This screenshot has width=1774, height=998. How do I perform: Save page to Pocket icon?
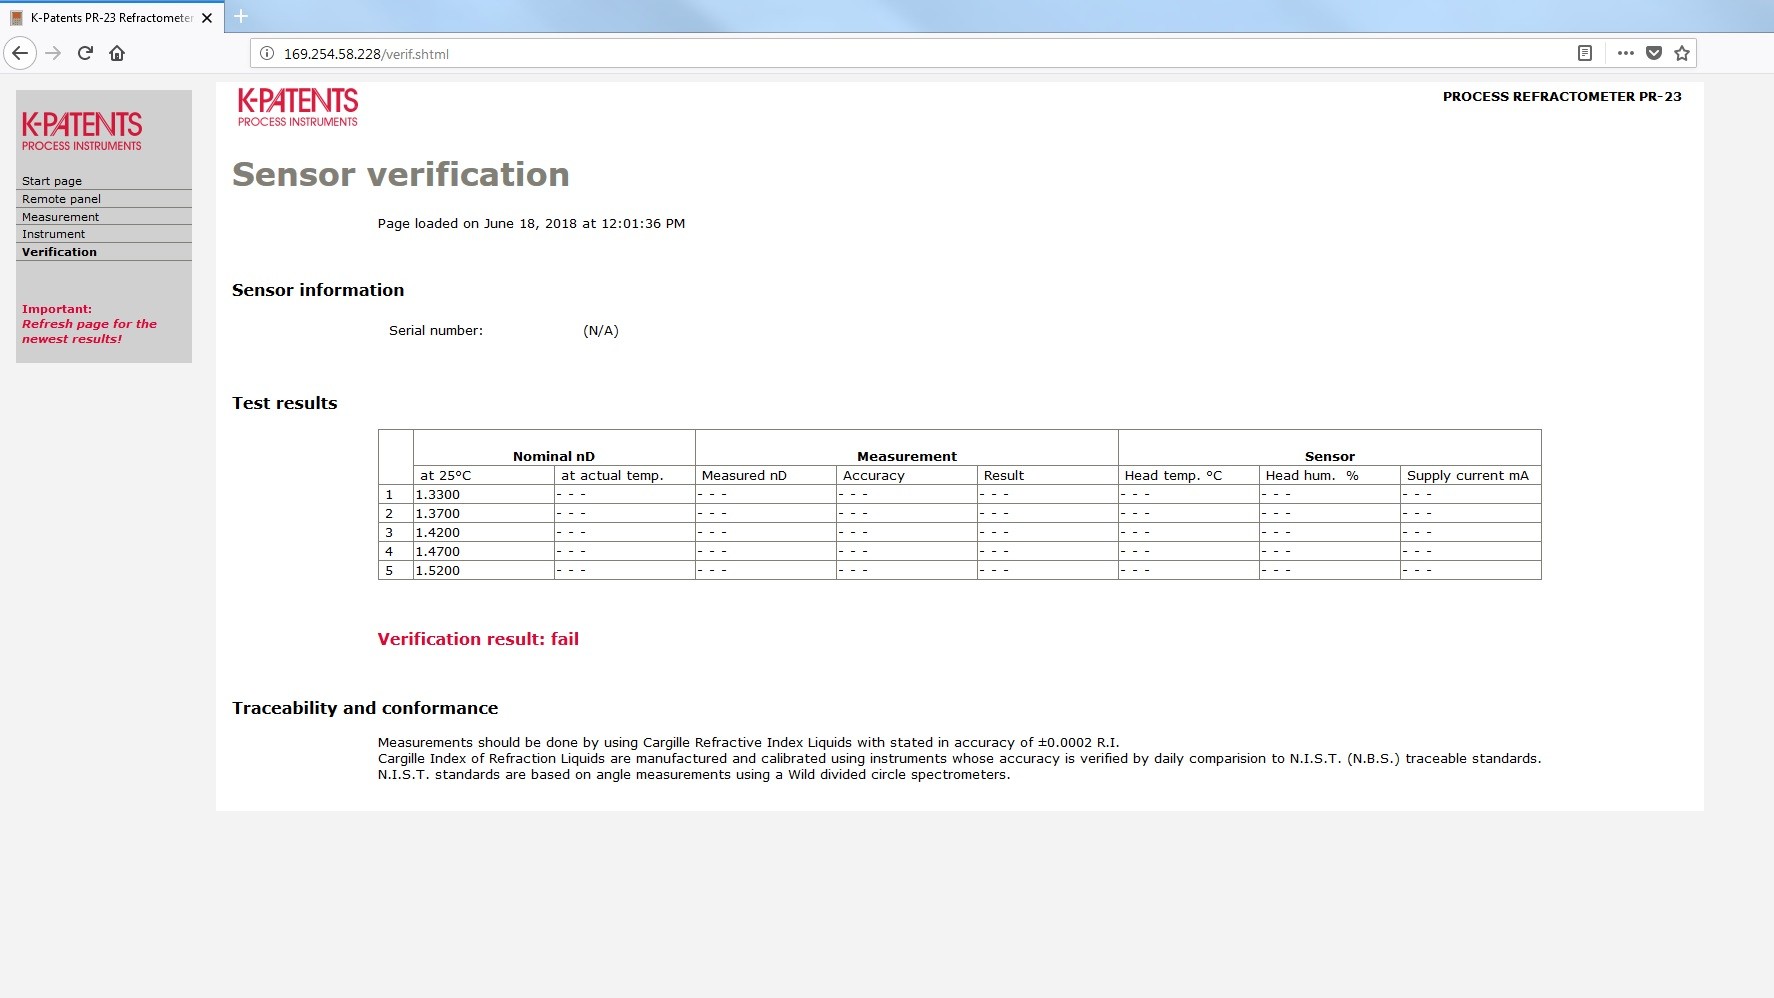[x=1654, y=53]
